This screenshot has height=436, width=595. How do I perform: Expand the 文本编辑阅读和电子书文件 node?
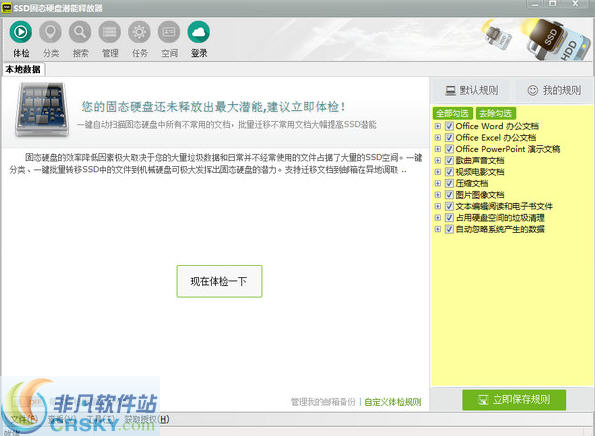(x=438, y=206)
